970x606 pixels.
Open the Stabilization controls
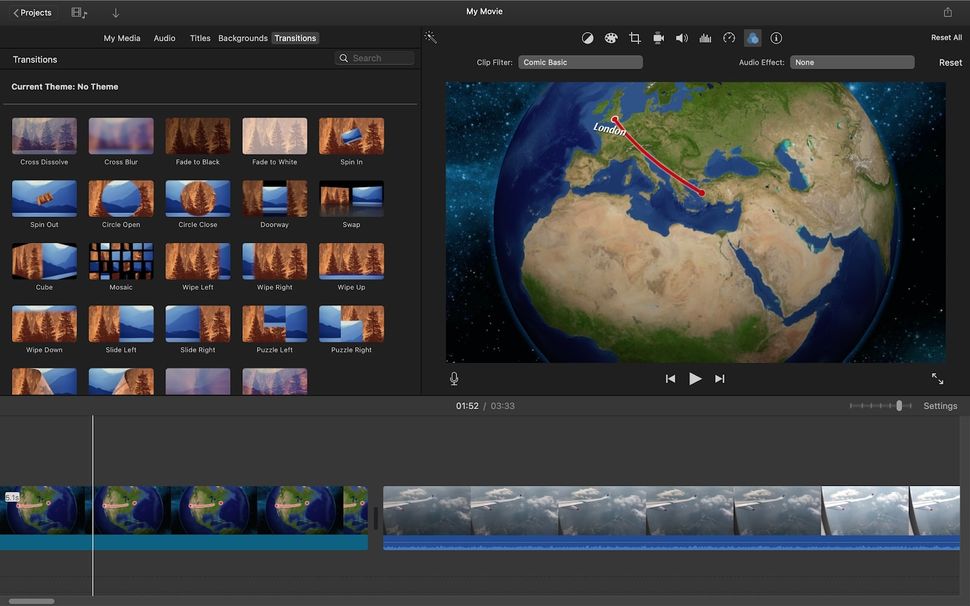pos(658,37)
